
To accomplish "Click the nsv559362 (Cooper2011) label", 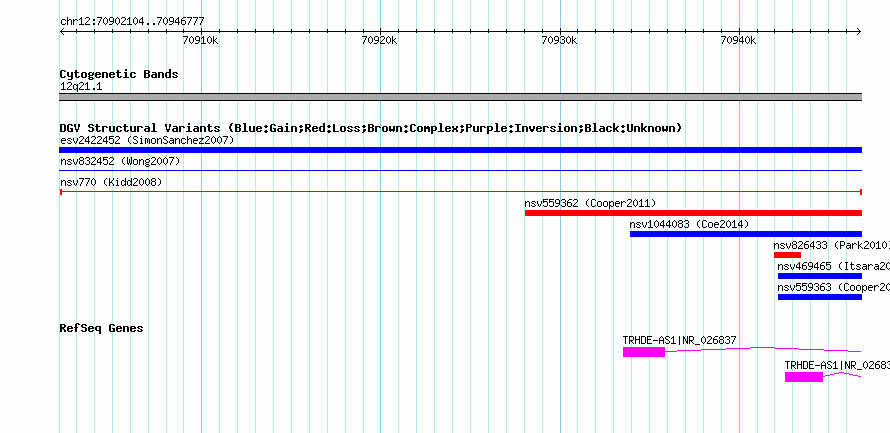I will 590,203.
